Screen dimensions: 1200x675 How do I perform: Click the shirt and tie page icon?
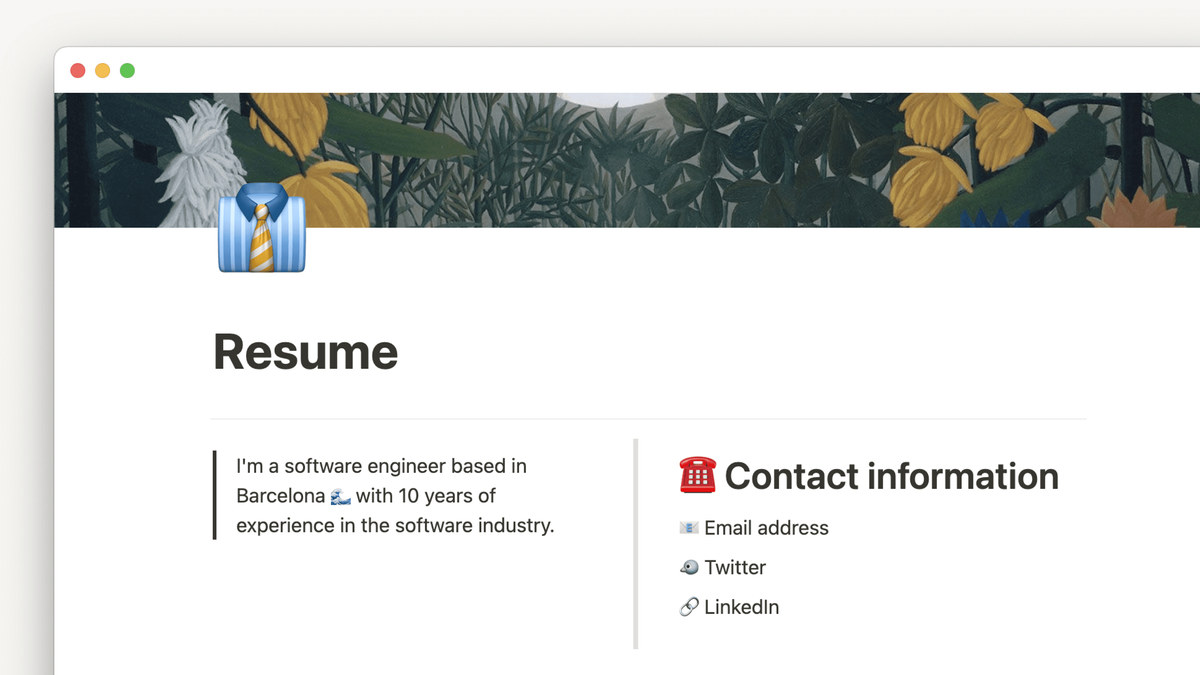click(261, 229)
